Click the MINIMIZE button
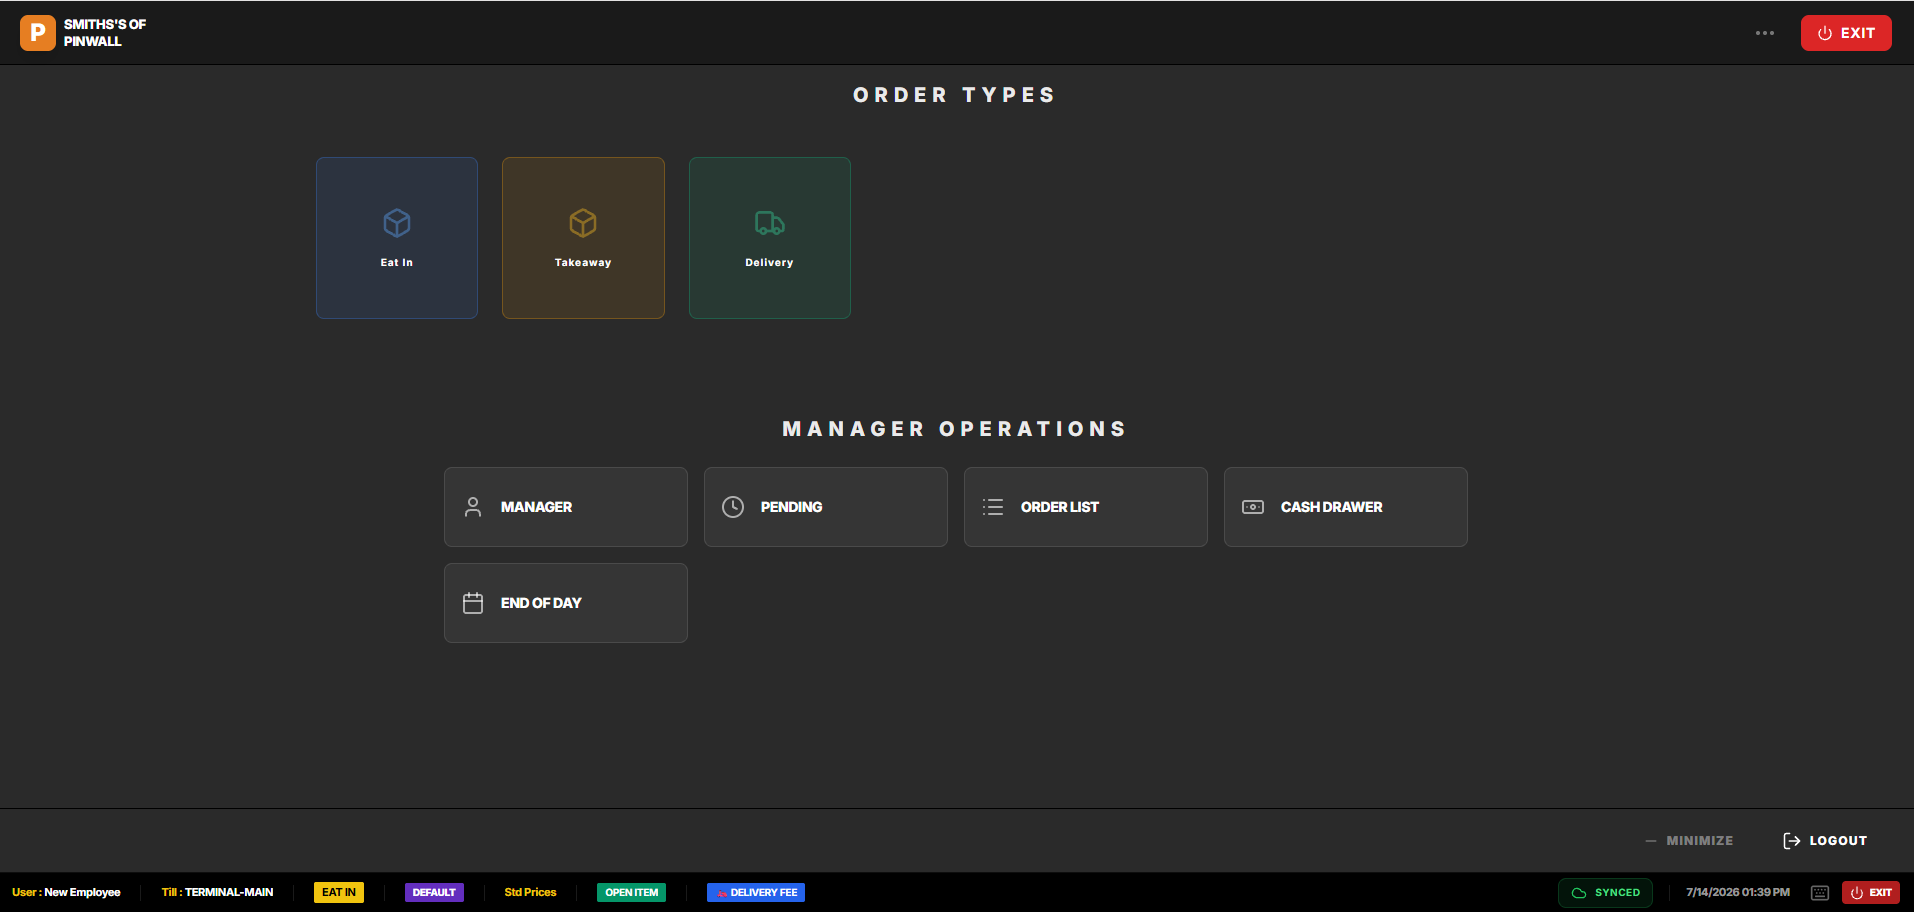1914x912 pixels. [1690, 841]
